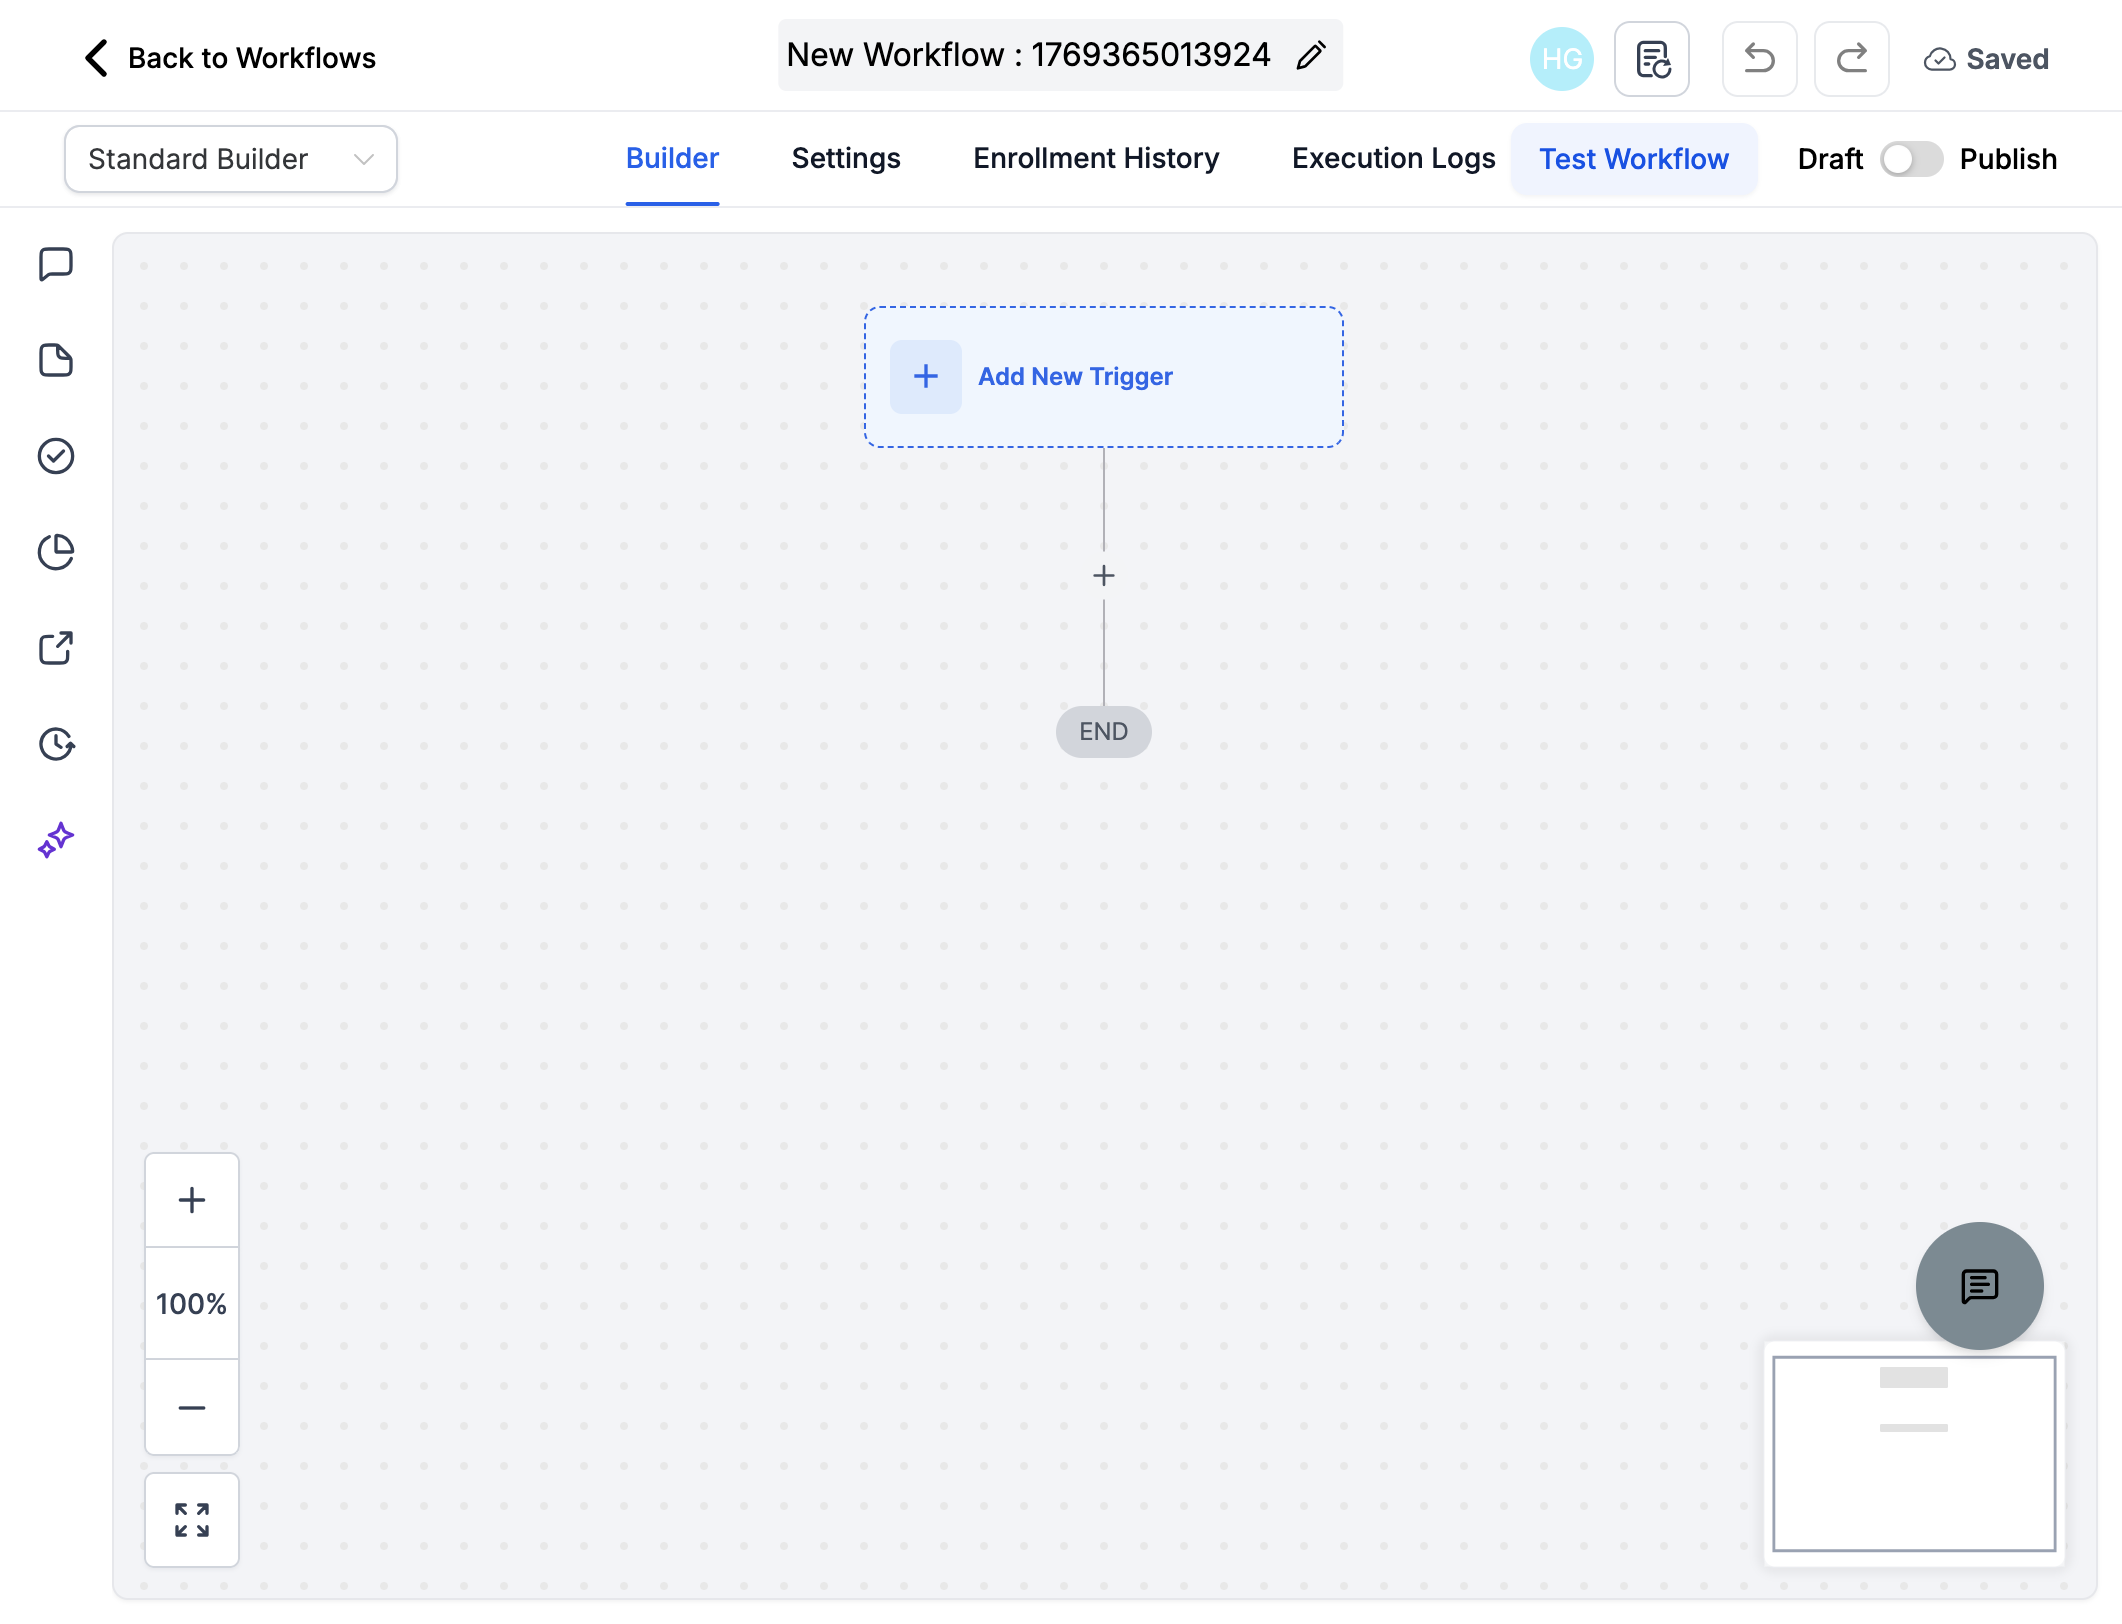Image resolution: width=2122 pixels, height=1624 pixels.
Task: Go Back to Workflows
Action: coord(230,58)
